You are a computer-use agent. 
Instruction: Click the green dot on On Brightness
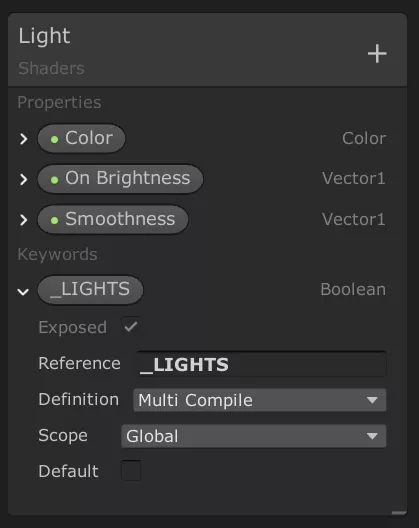[55, 180]
